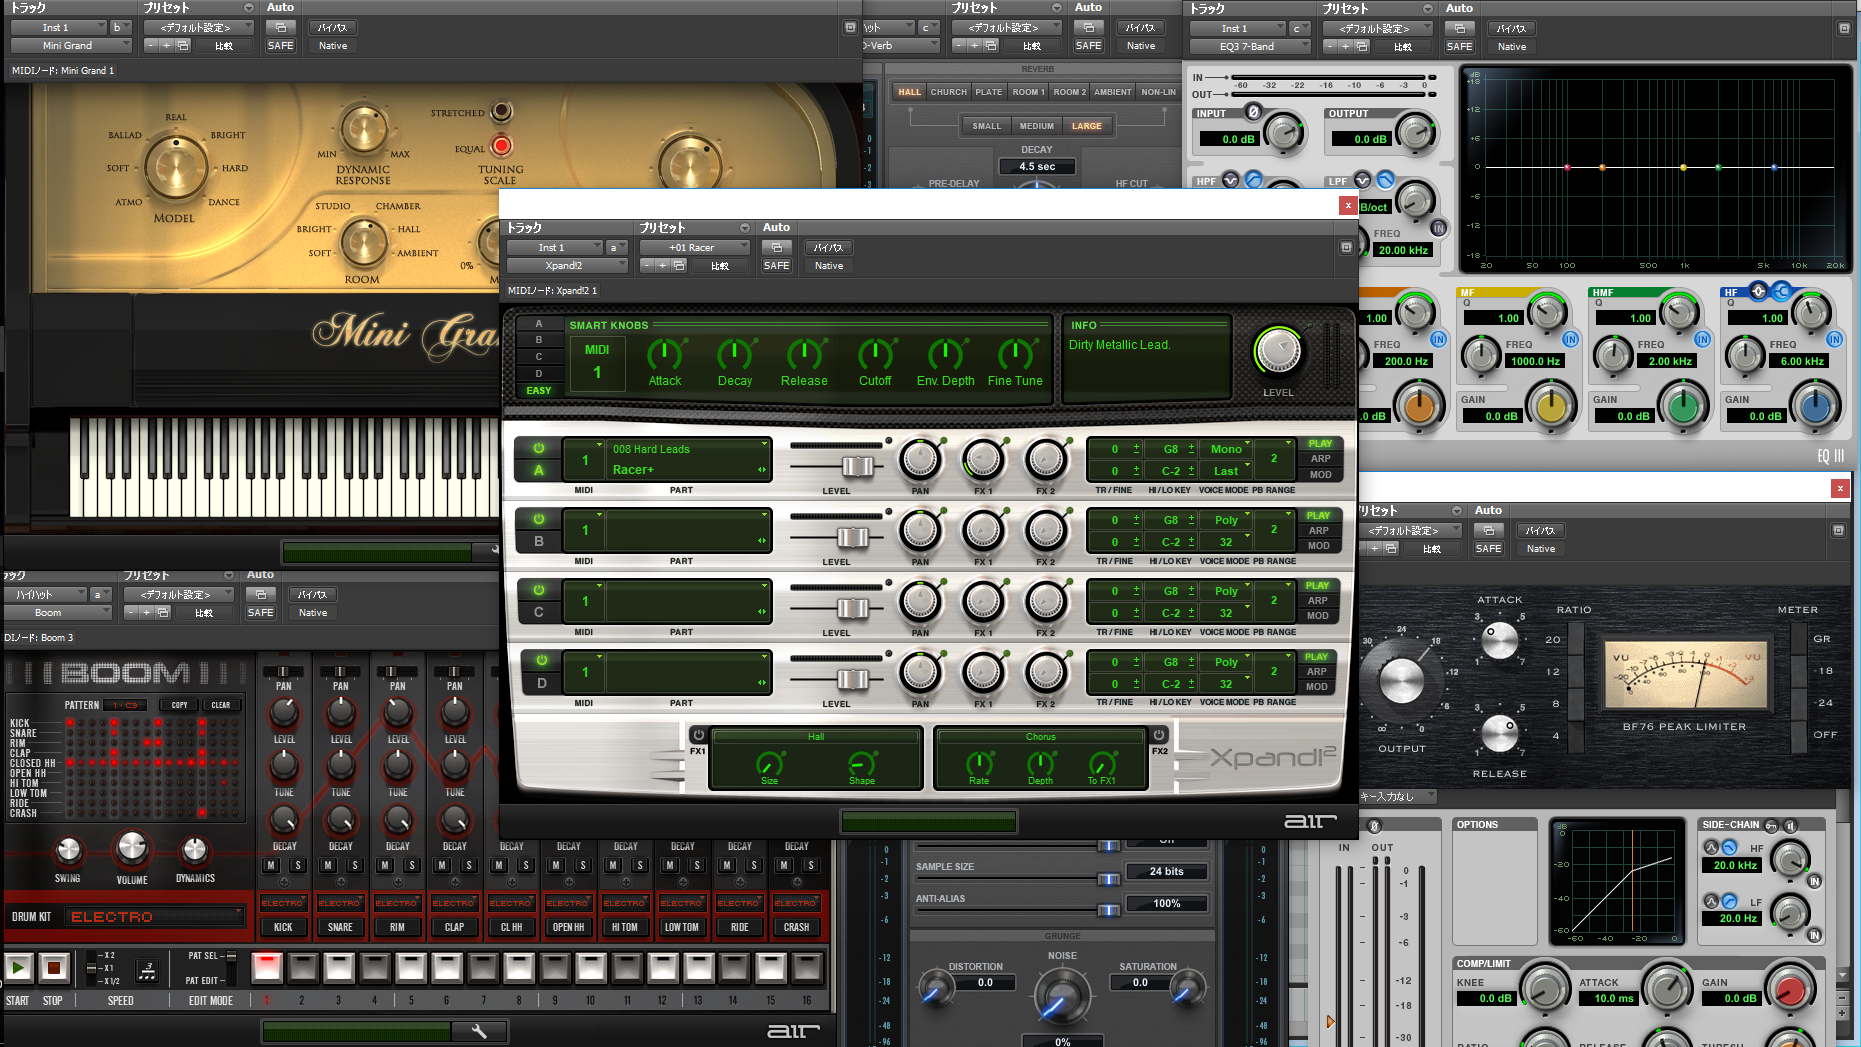Toggle the FX1 power button in Xpand!2
1861x1047 pixels.
coord(698,734)
